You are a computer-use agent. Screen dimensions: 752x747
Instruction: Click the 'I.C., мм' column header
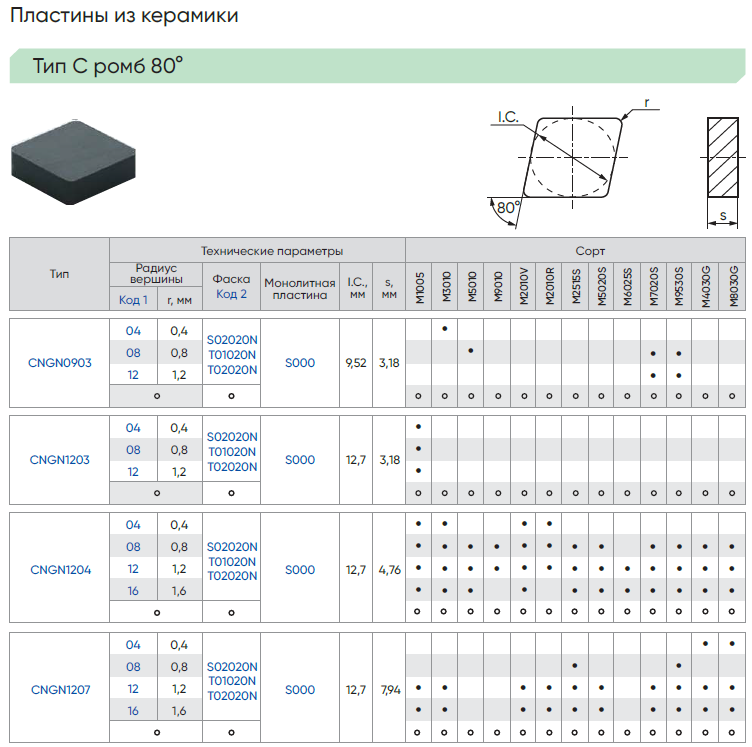coord(356,288)
